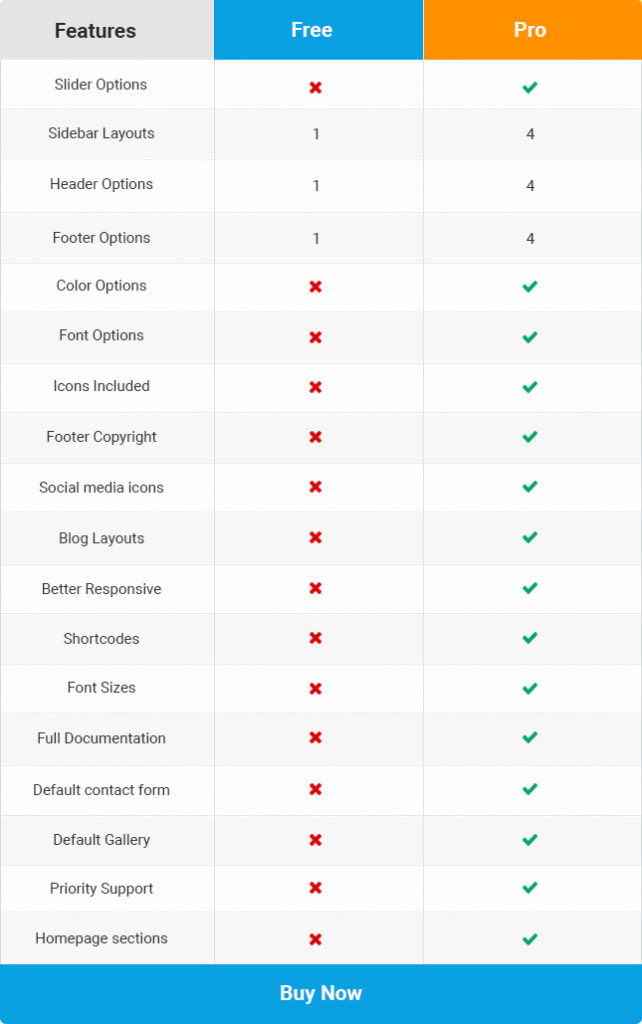Click the green check for Priority Support

click(x=530, y=888)
